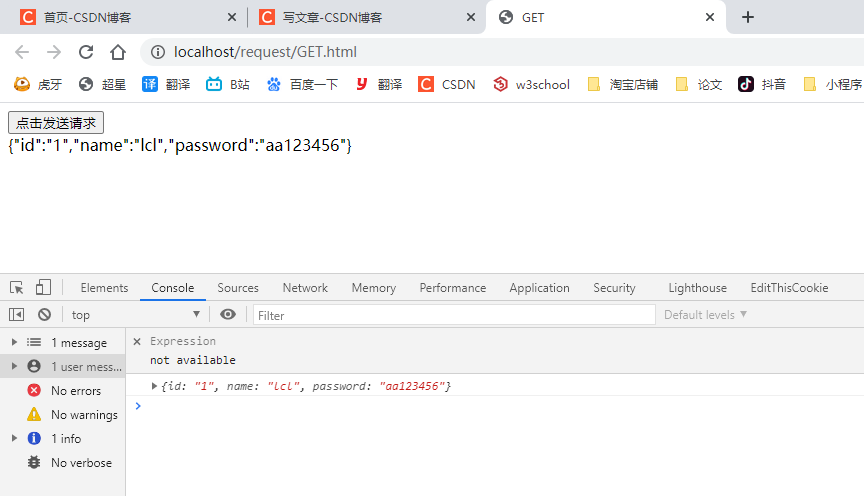Open the Performance DevTools tab
Viewport: 864px width, 496px height.
[453, 288]
